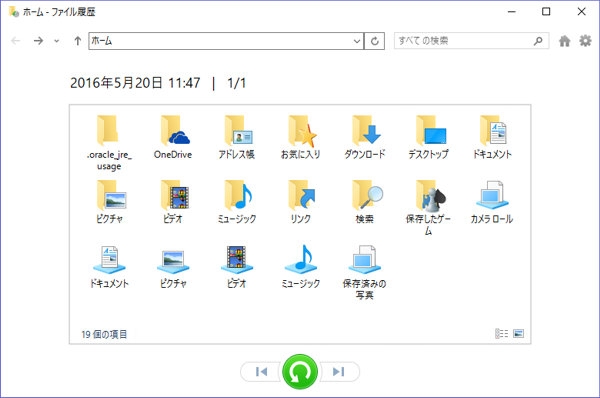Select the 保存済みの写真 library

click(x=364, y=272)
